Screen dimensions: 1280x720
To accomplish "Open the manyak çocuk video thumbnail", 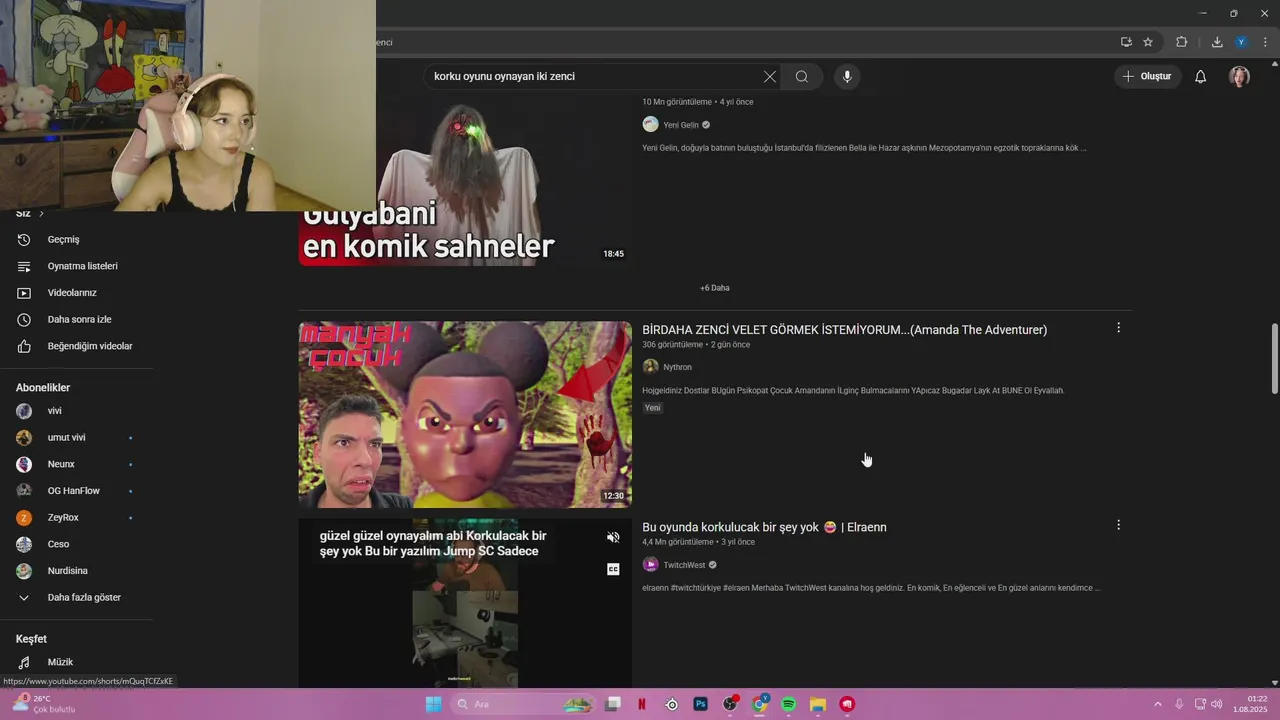I will [465, 414].
